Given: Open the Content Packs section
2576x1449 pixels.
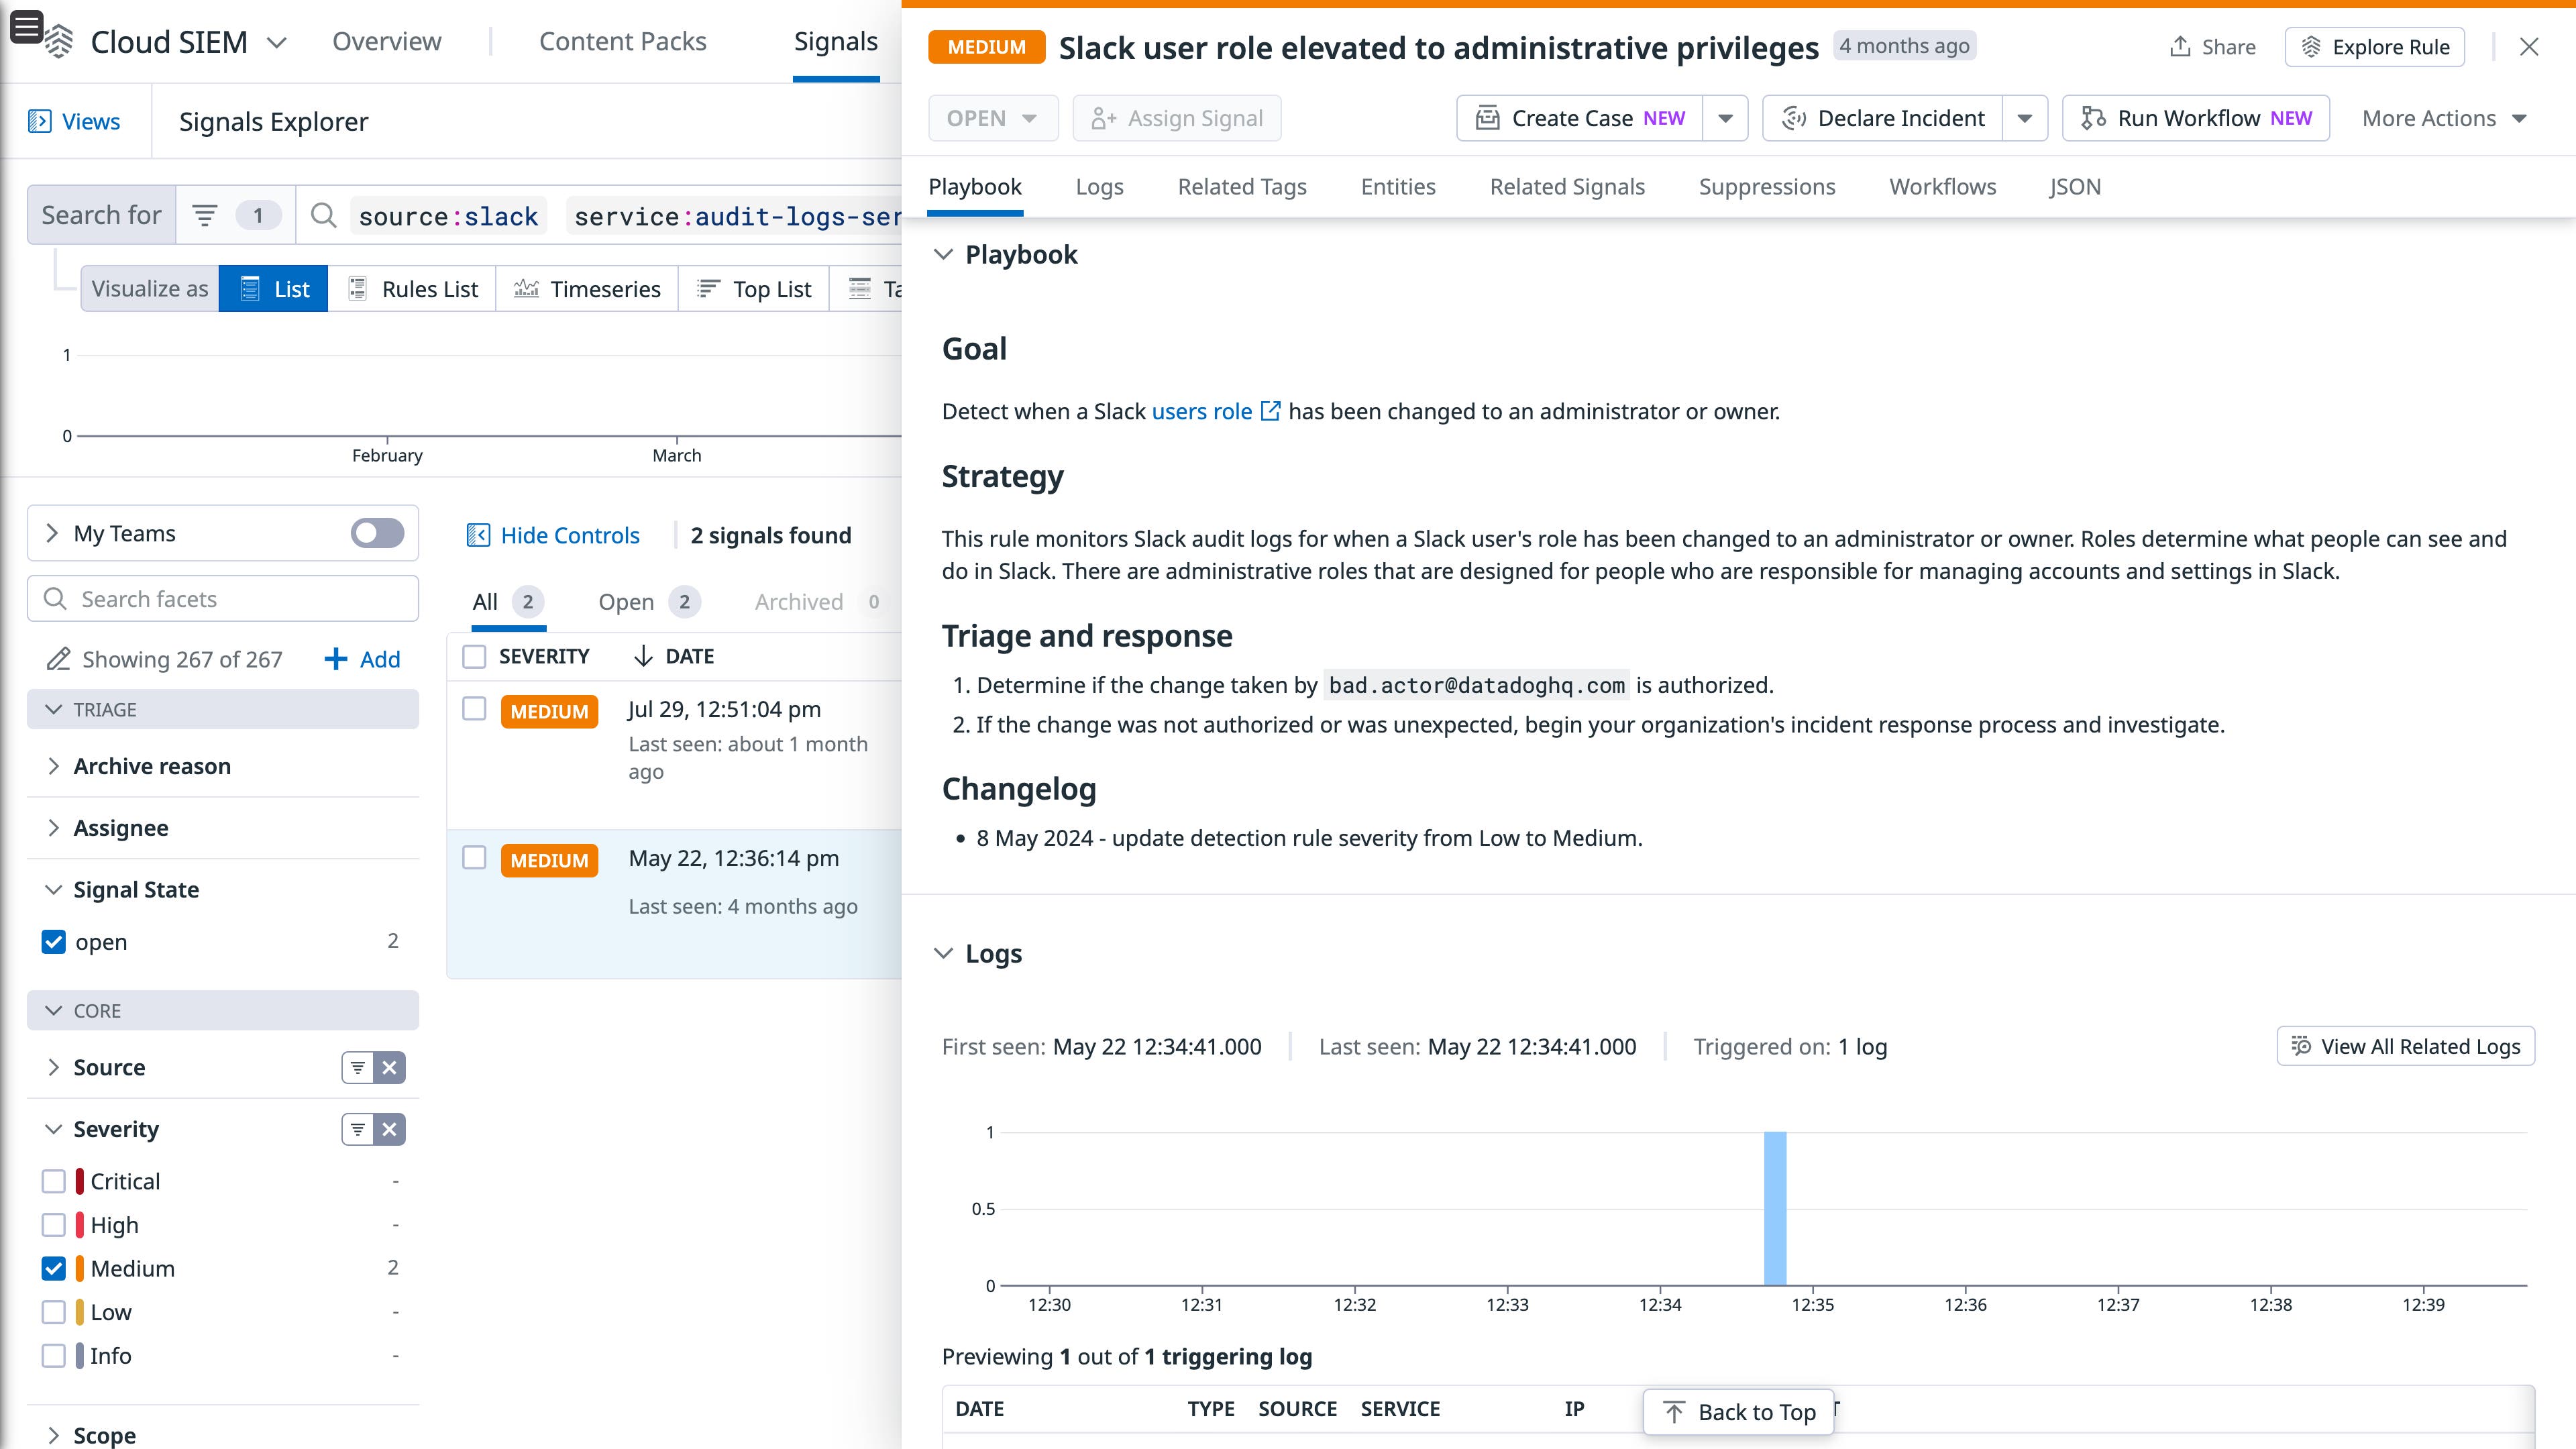Looking at the screenshot, I should tap(622, 41).
